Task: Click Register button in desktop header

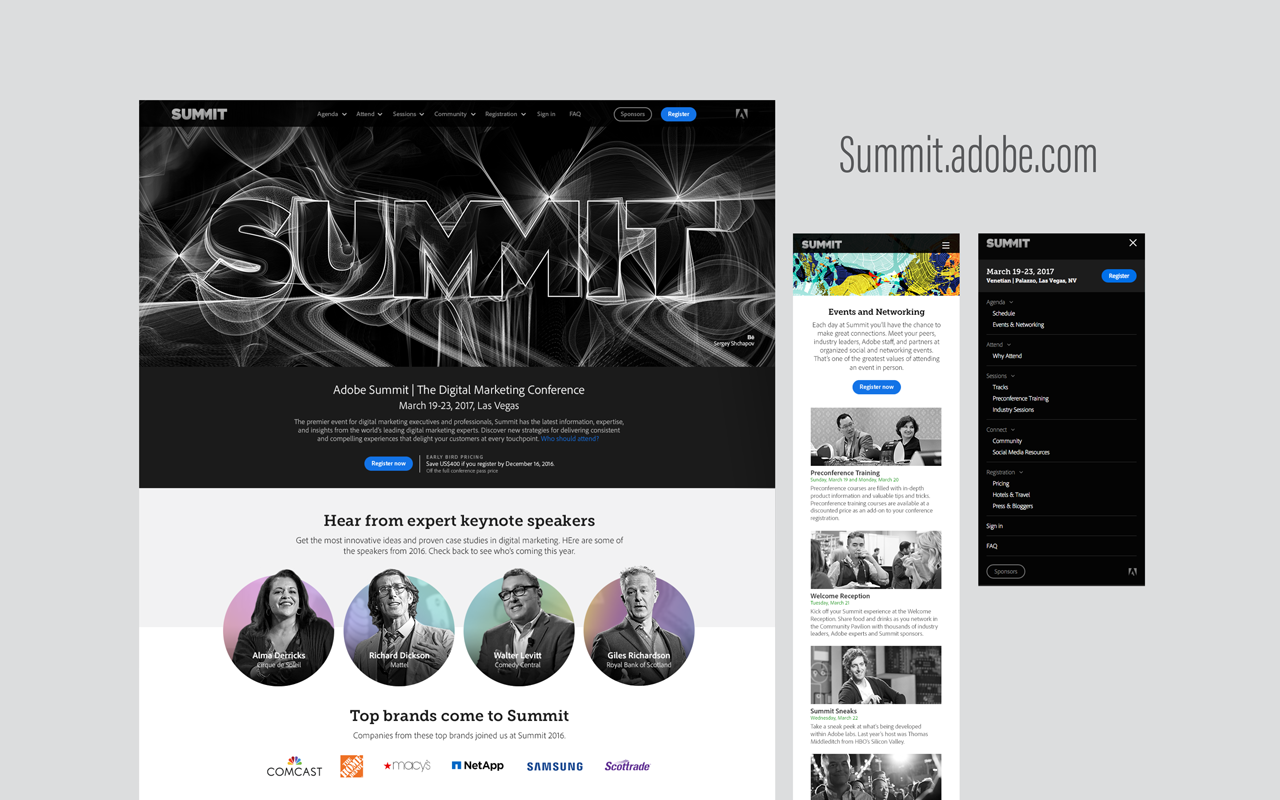Action: pyautogui.click(x=678, y=114)
